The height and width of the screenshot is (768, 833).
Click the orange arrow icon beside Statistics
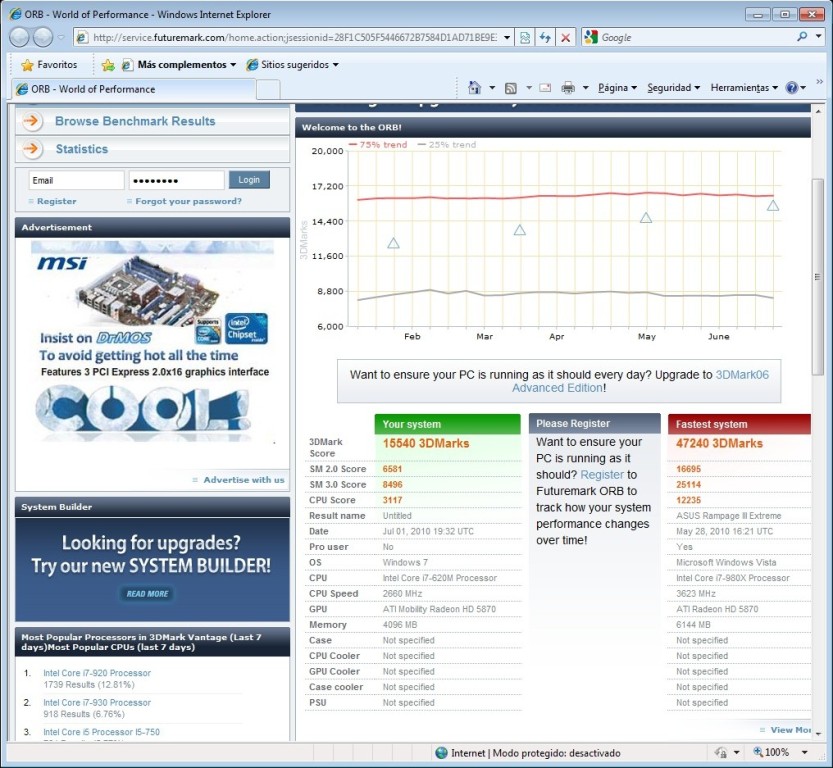(x=32, y=149)
